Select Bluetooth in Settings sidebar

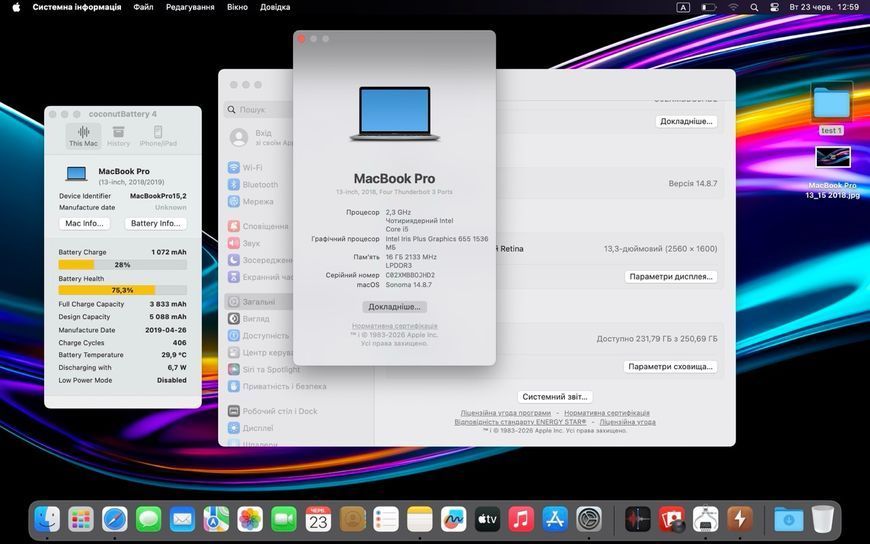[x=255, y=184]
